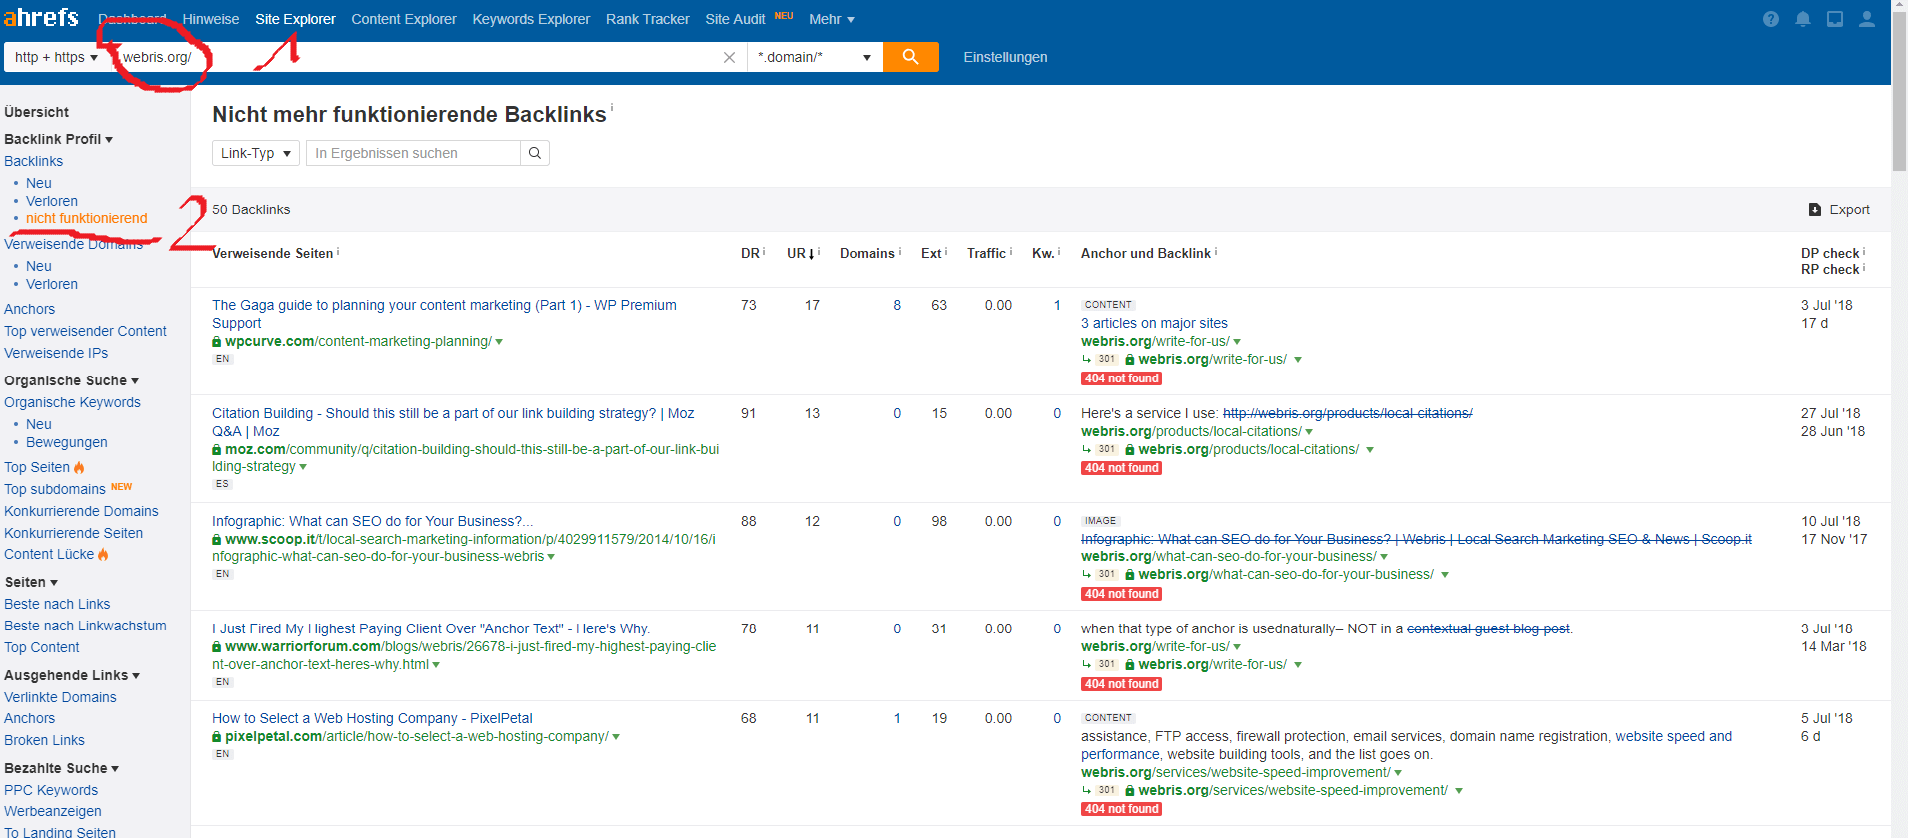Click the monitor icon in the header
The height and width of the screenshot is (838, 1908).
pyautogui.click(x=1835, y=19)
